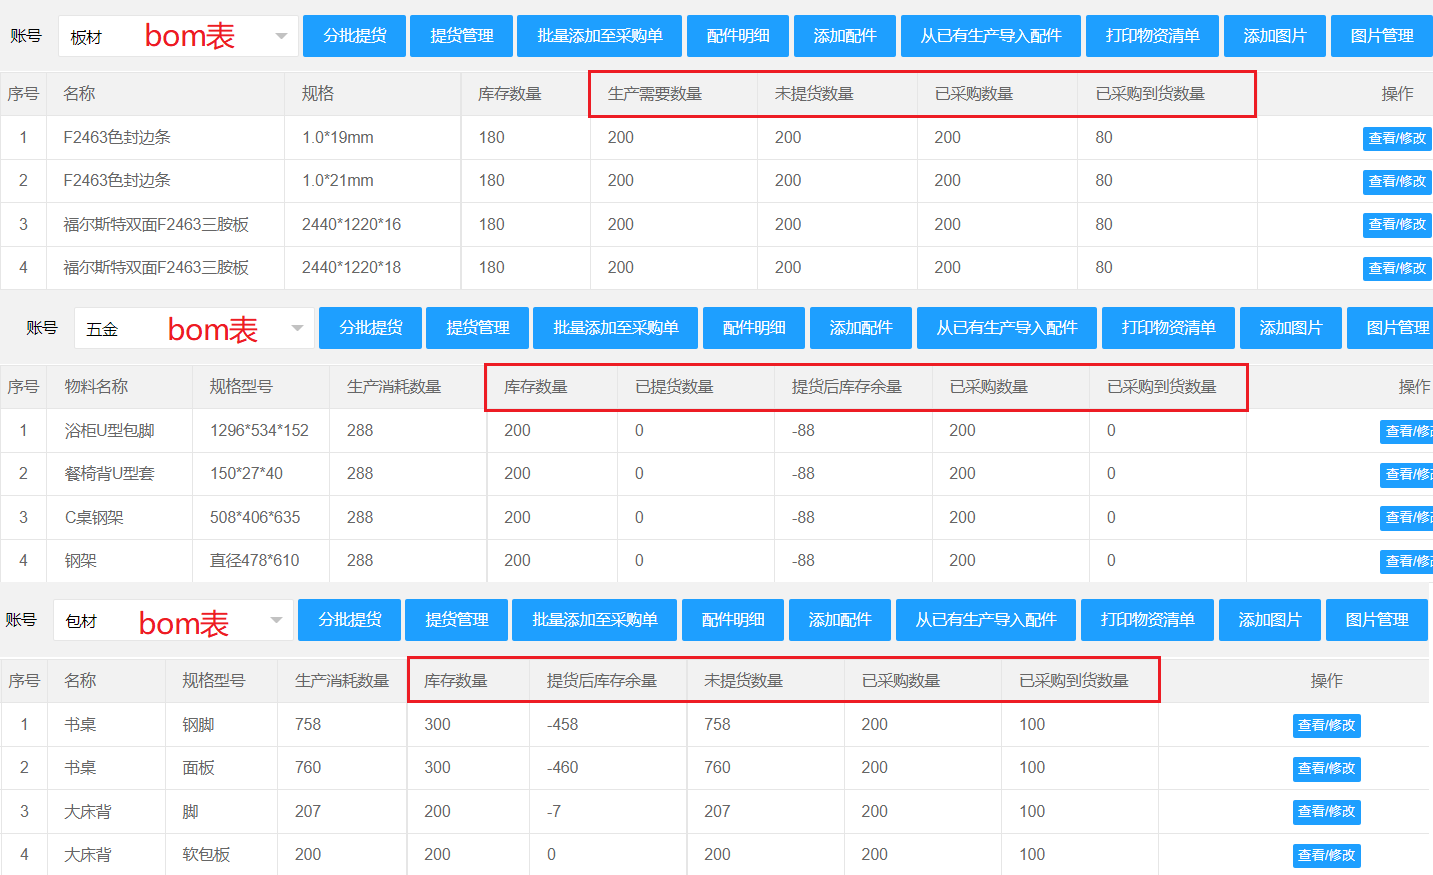Select the 508*406*635 spec cell
This screenshot has width=1433, height=875.
click(261, 517)
